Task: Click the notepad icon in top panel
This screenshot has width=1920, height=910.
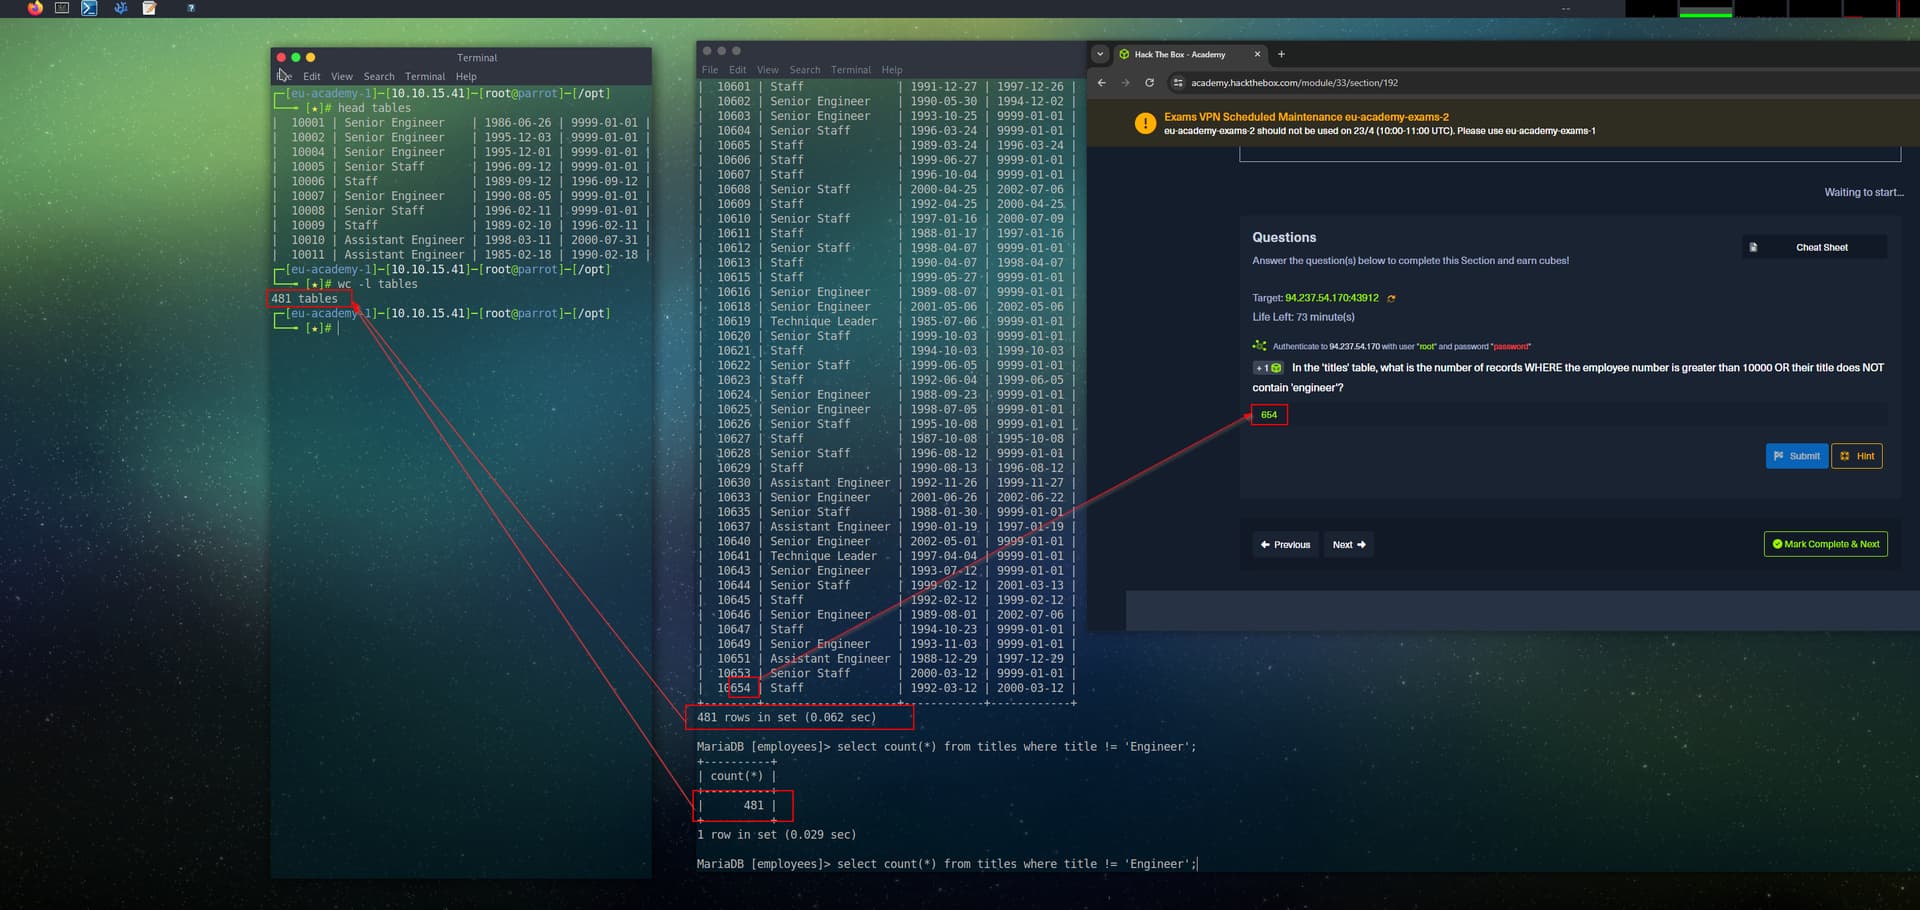Action: 149,8
